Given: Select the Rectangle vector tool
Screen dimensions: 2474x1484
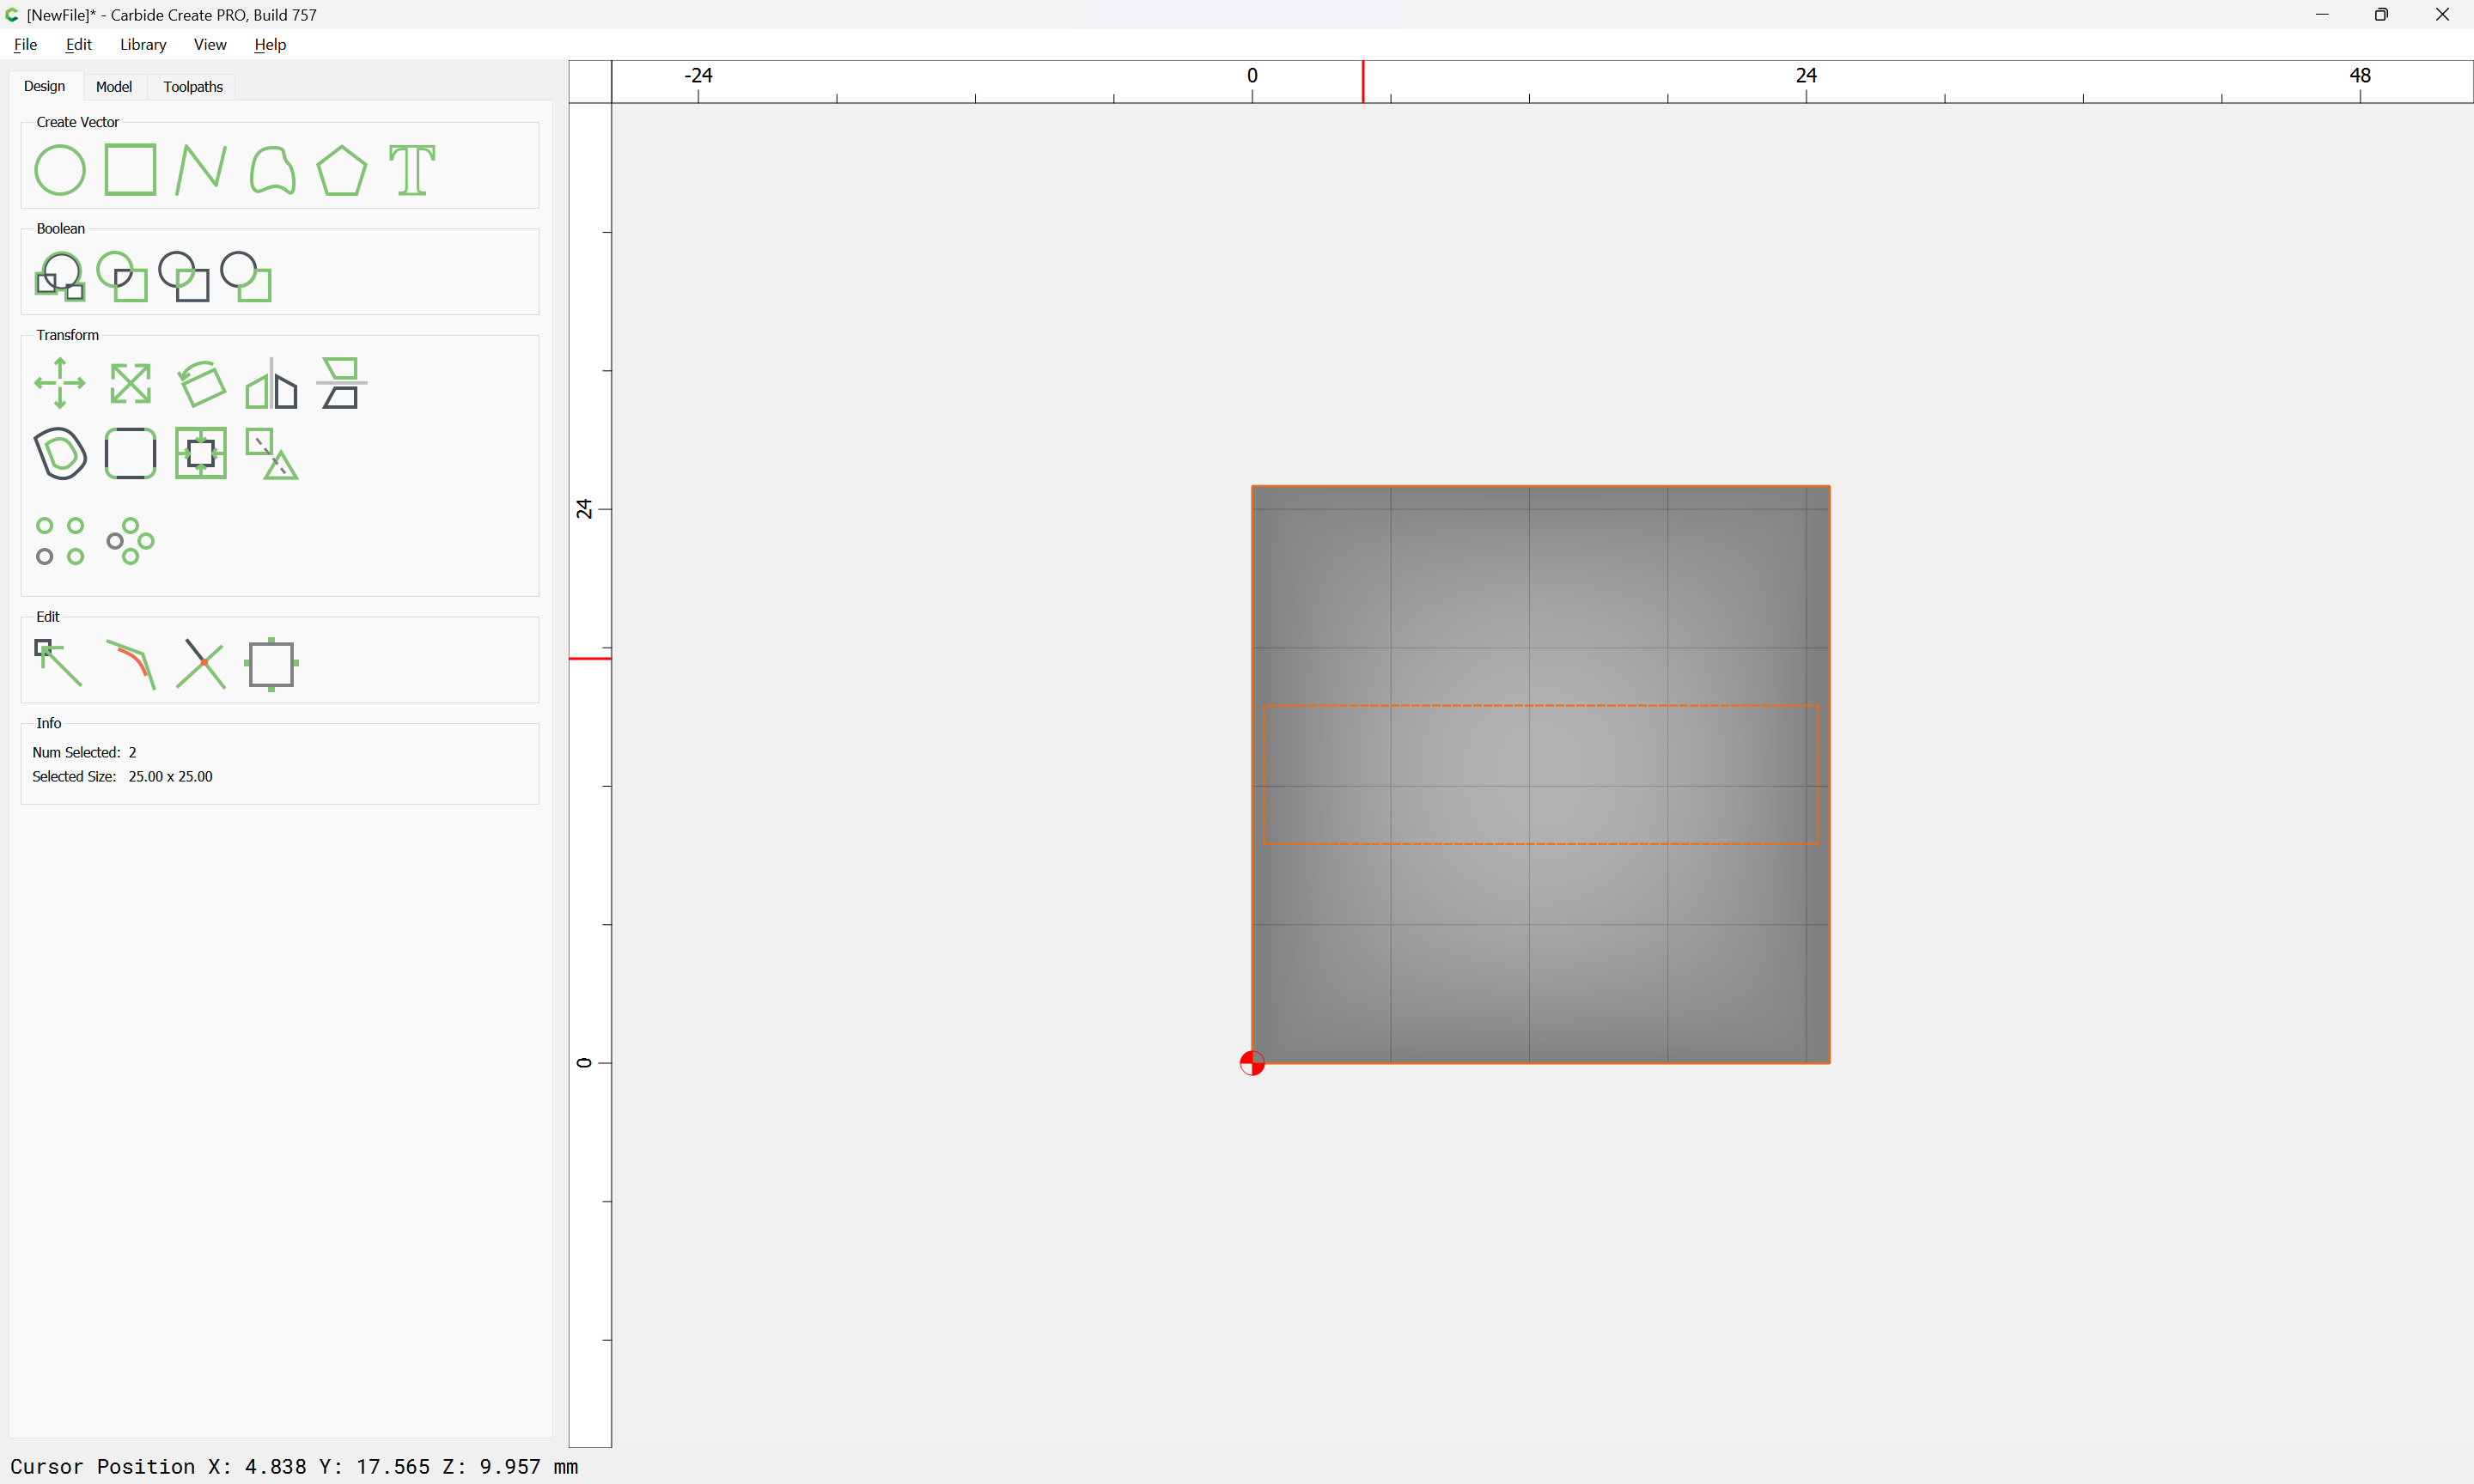Looking at the screenshot, I should [131, 170].
